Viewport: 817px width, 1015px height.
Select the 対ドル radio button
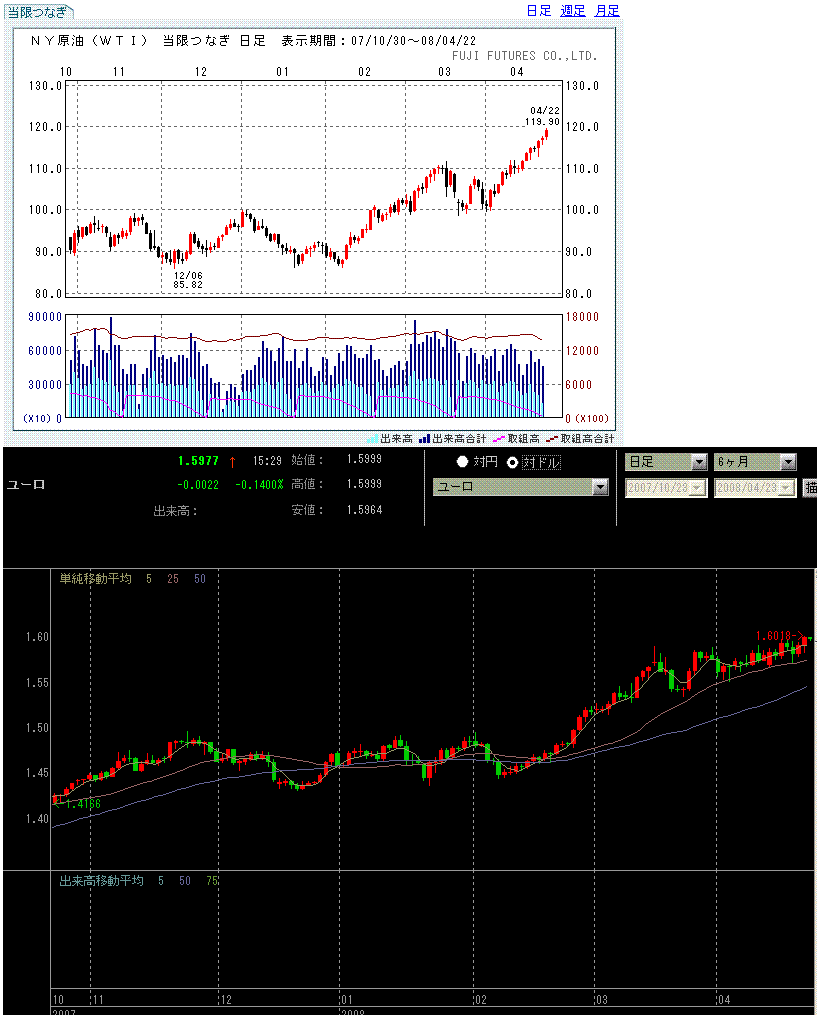[x=512, y=462]
